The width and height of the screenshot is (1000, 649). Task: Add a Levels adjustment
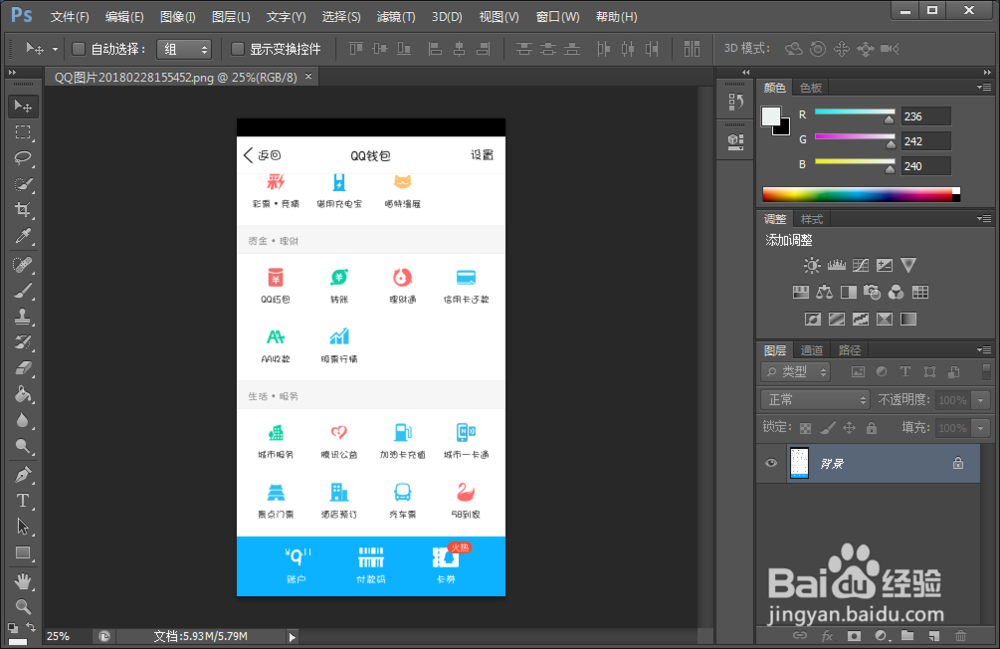tap(836, 265)
